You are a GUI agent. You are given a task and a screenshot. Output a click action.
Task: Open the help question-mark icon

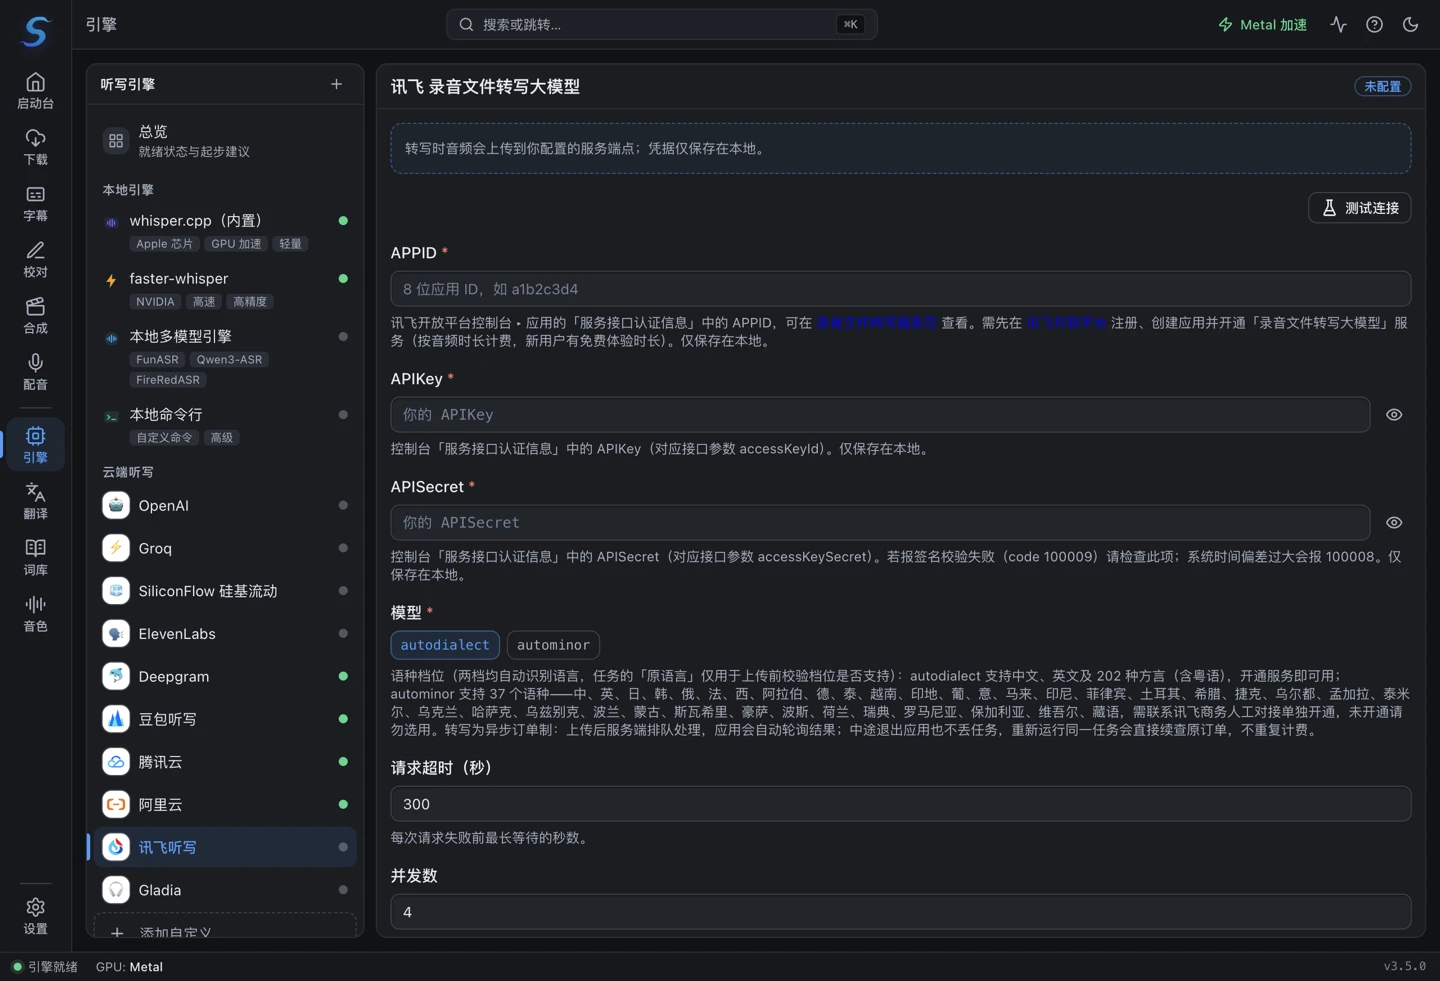click(x=1374, y=24)
